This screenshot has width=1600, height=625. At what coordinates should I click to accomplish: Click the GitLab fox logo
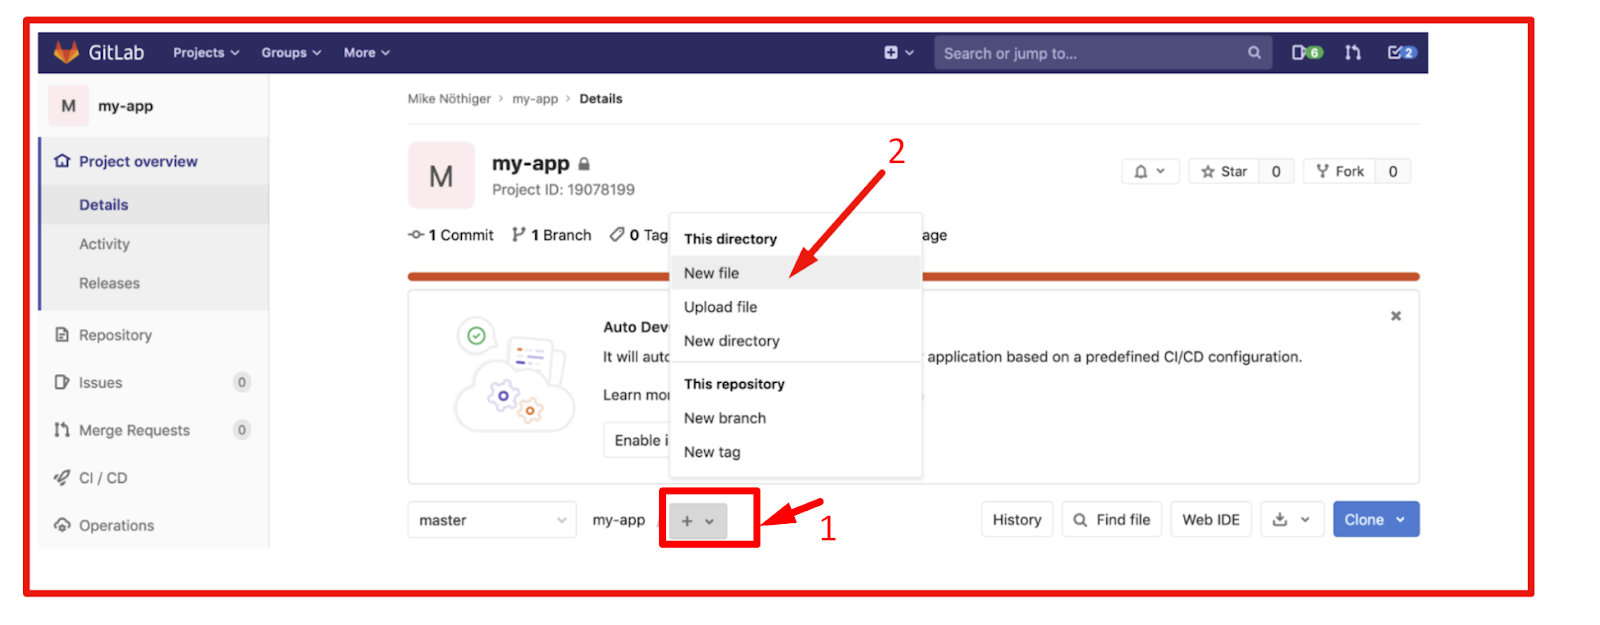pos(66,52)
